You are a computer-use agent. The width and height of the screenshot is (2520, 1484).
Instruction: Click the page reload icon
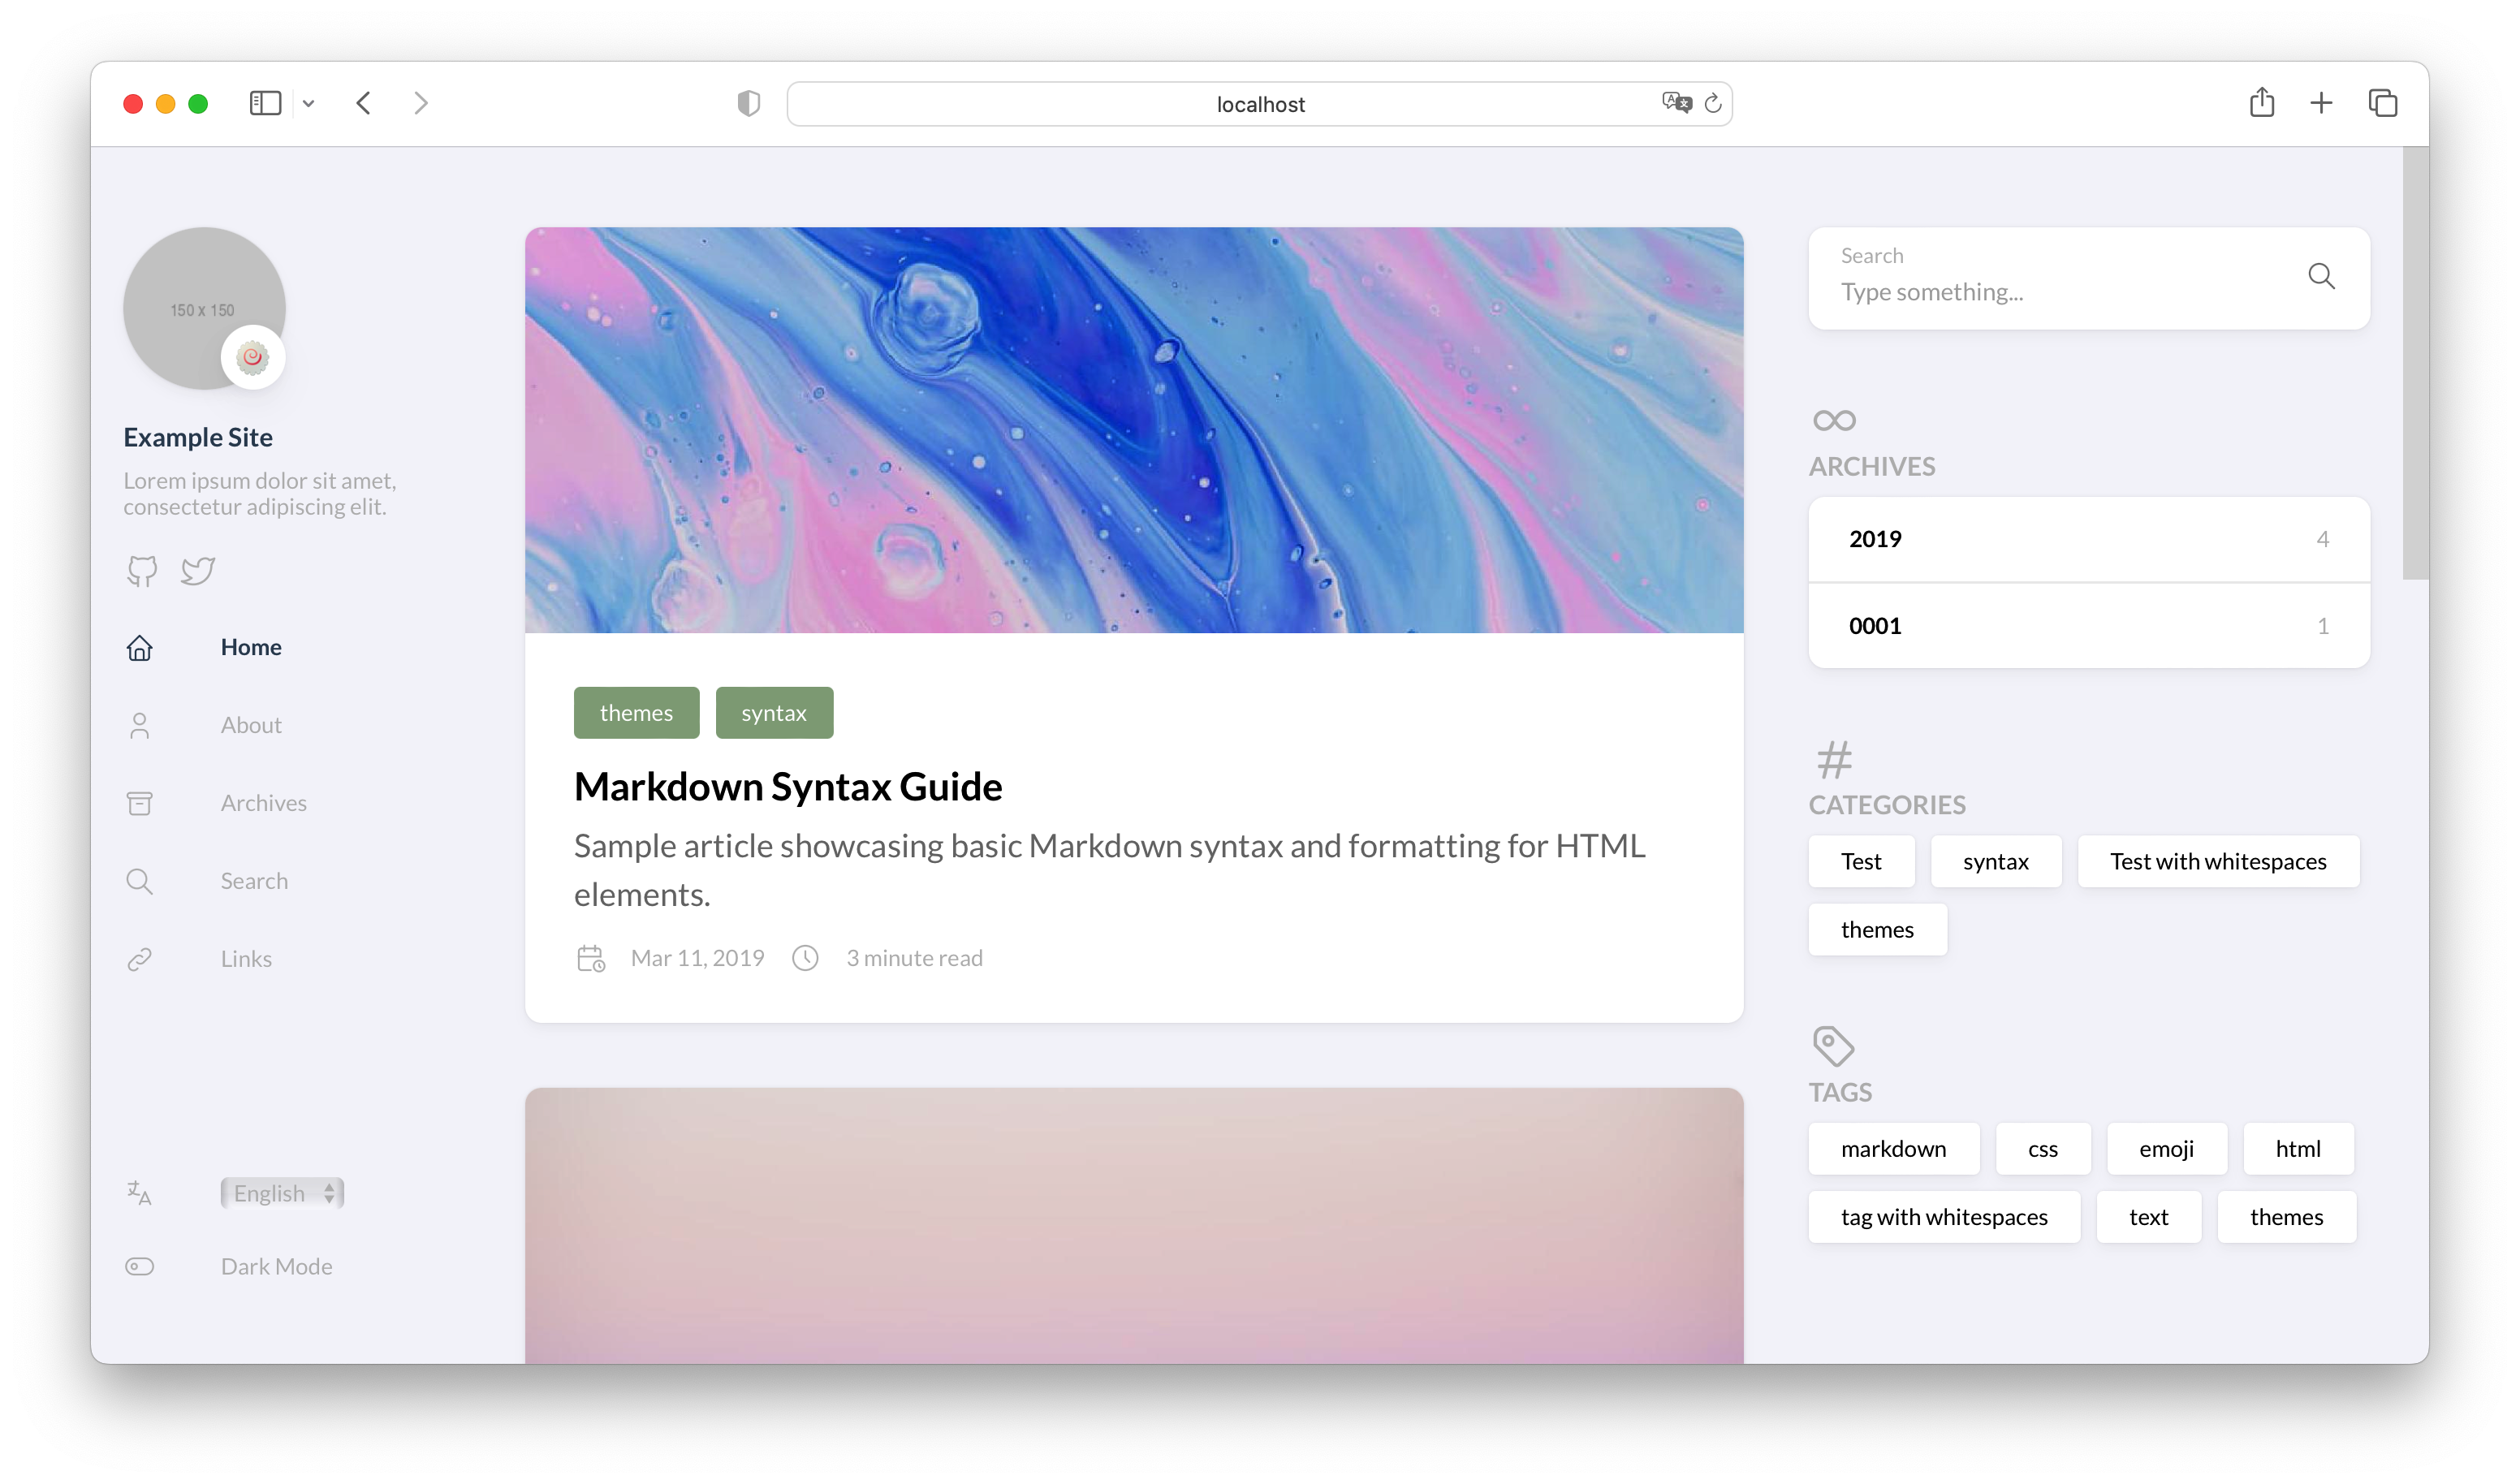[x=1713, y=104]
